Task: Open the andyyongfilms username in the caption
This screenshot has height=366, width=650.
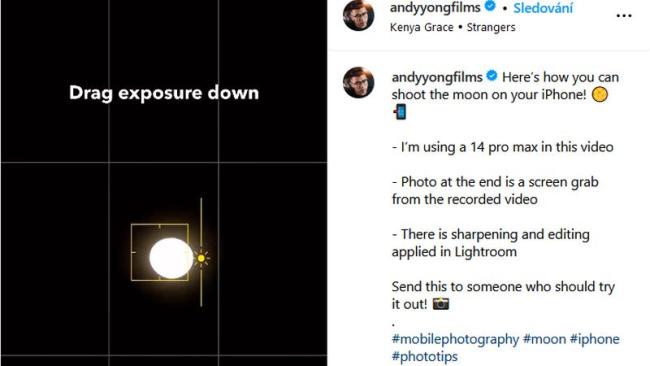Action: [x=437, y=77]
